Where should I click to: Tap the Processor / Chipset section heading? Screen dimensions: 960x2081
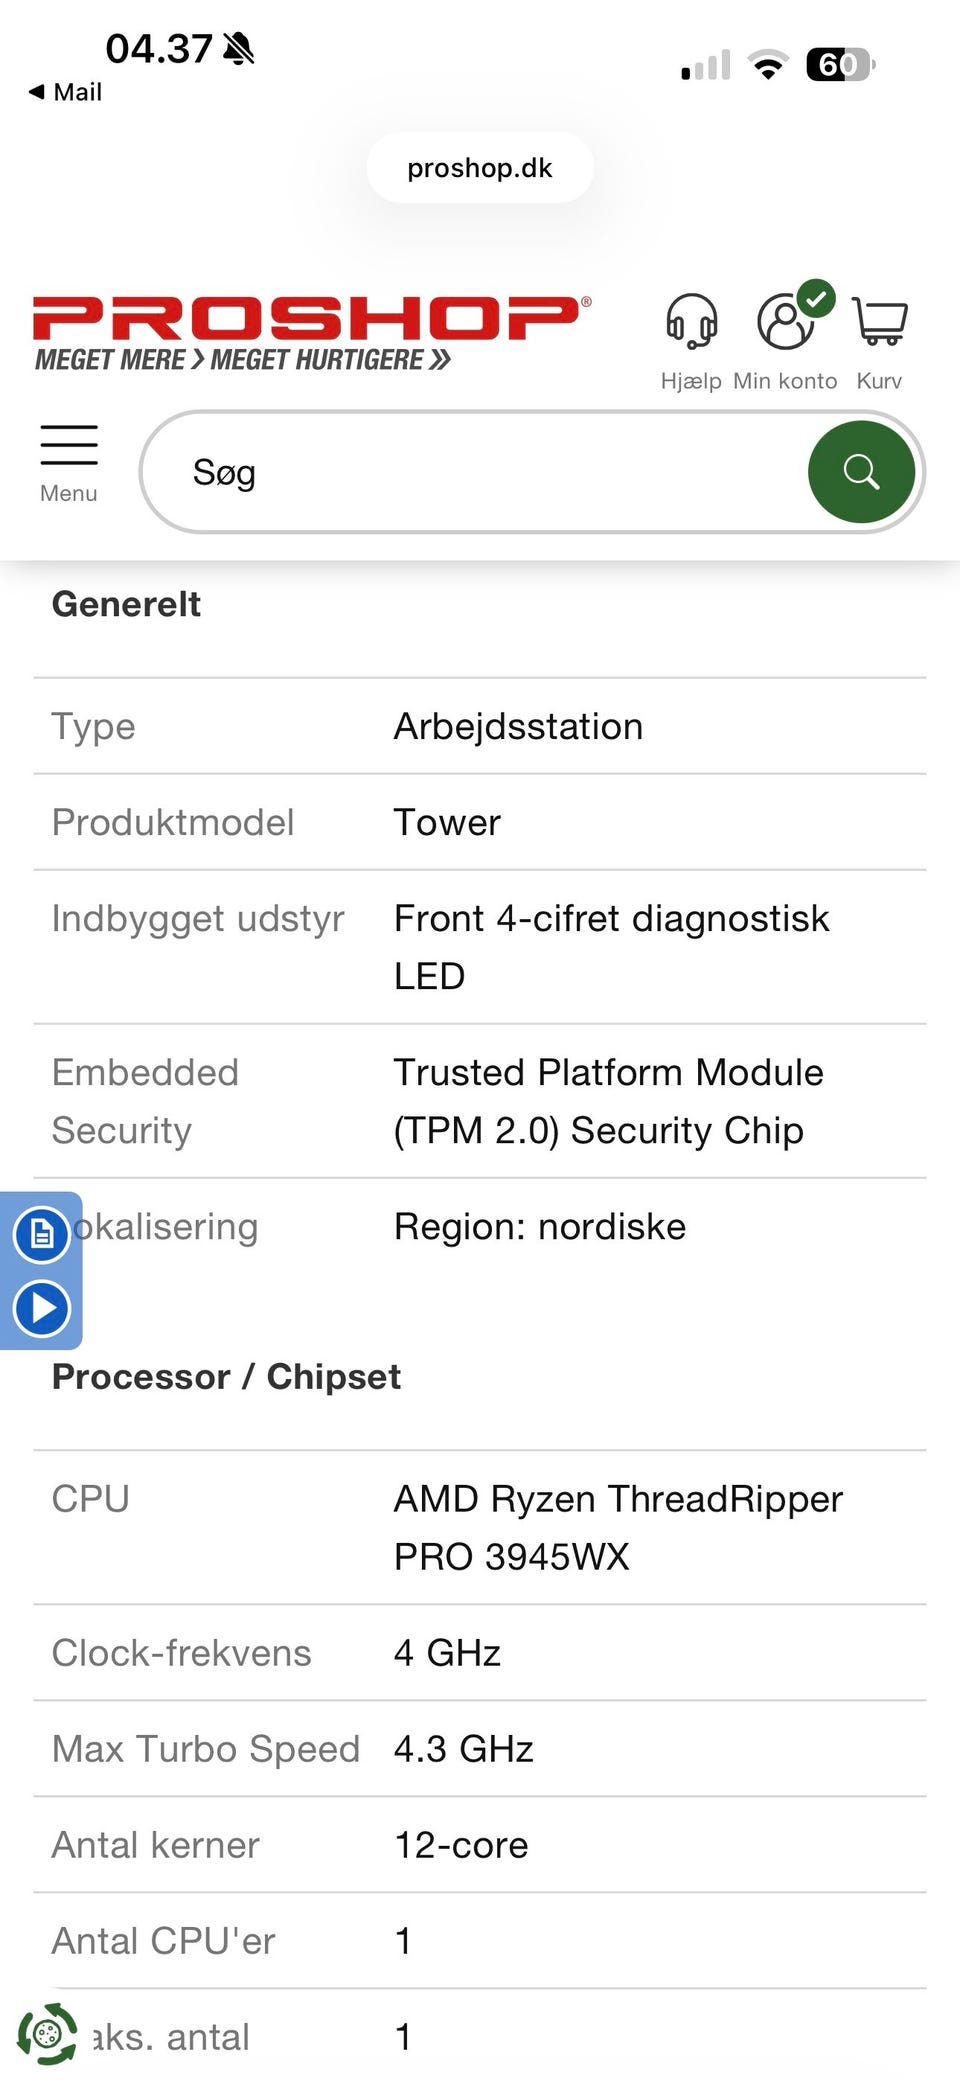[226, 1377]
